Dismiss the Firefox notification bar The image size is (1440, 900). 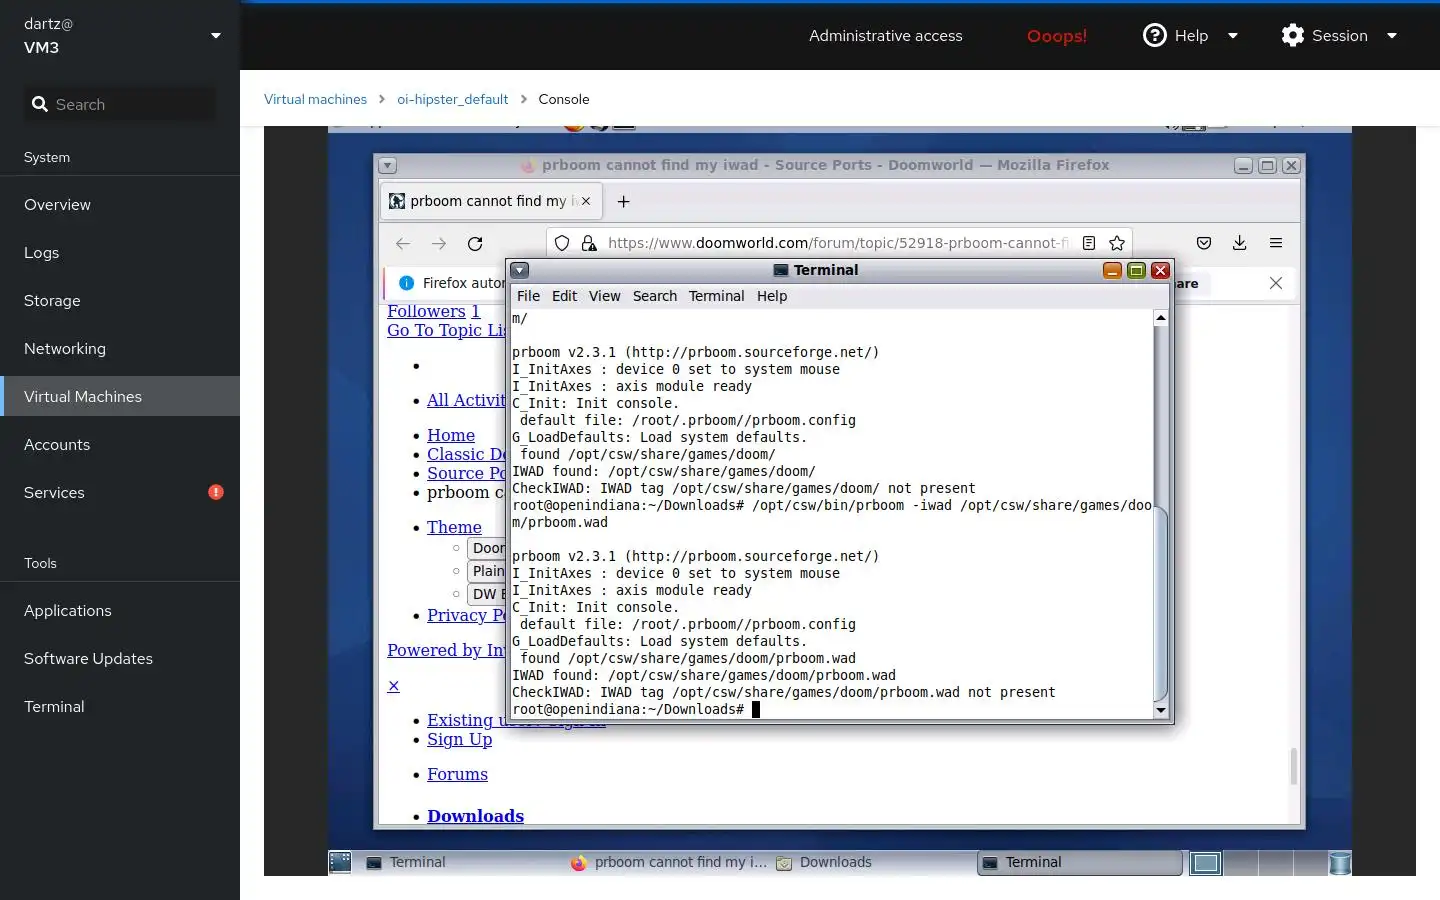coord(1276,283)
